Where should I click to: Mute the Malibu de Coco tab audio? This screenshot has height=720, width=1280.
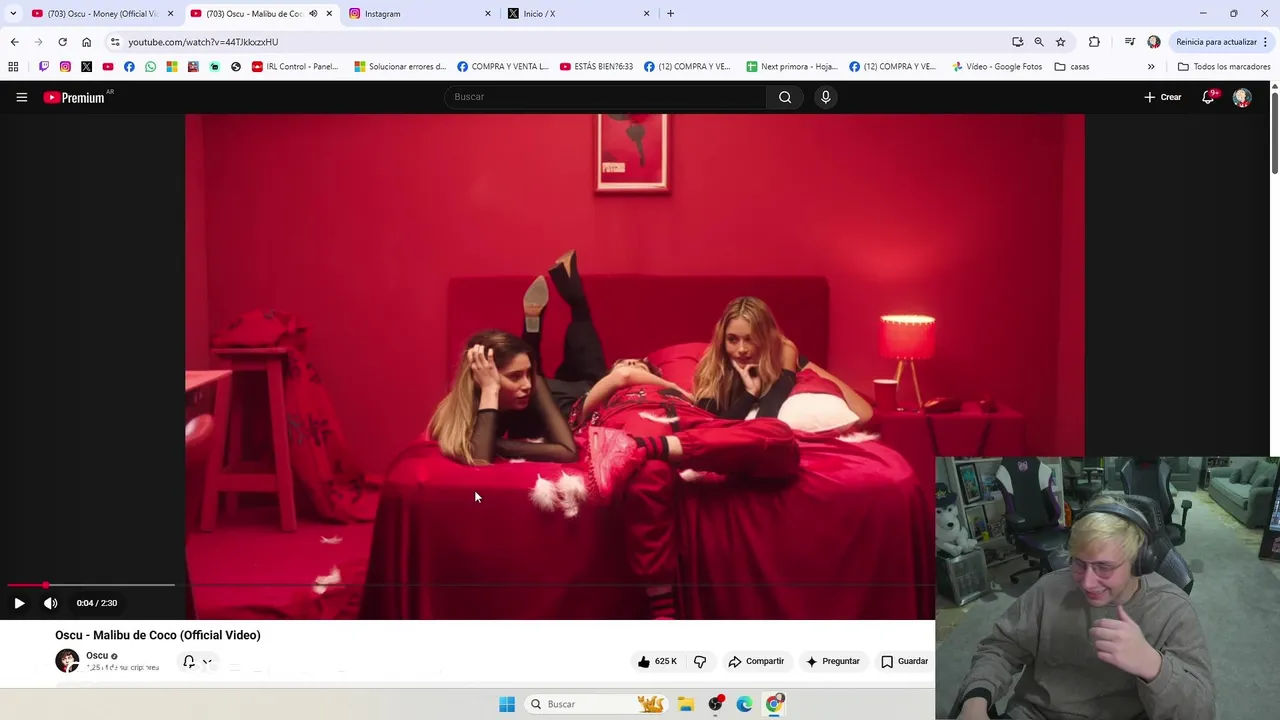point(313,14)
